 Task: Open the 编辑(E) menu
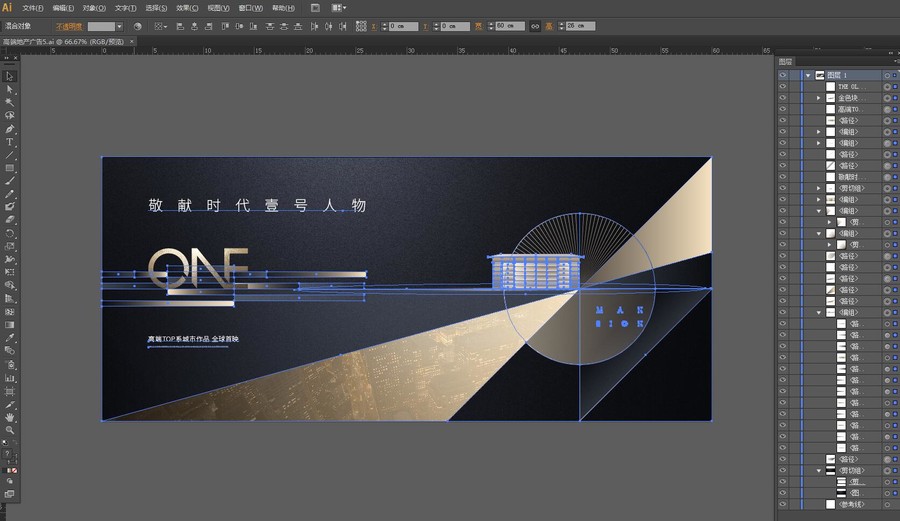point(63,8)
